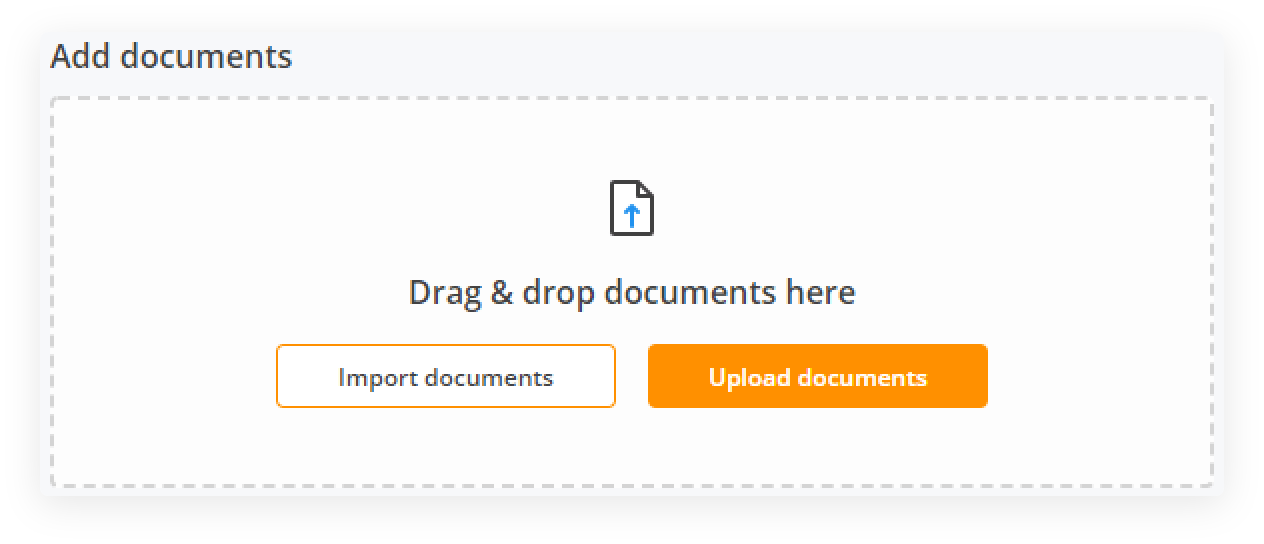Click the 'Add documents' heading

click(171, 56)
